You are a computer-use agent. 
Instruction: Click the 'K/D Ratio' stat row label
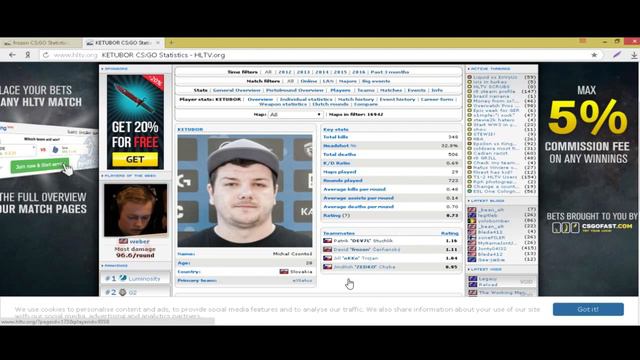pyautogui.click(x=337, y=163)
